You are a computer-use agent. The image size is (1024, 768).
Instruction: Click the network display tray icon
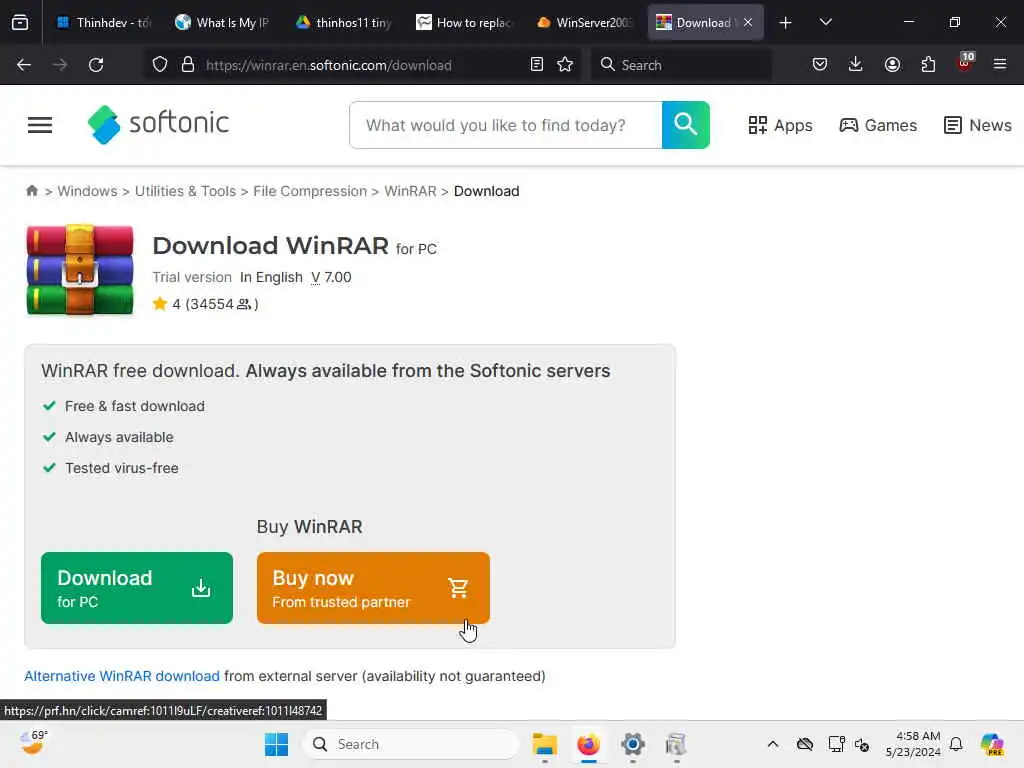[x=836, y=744]
